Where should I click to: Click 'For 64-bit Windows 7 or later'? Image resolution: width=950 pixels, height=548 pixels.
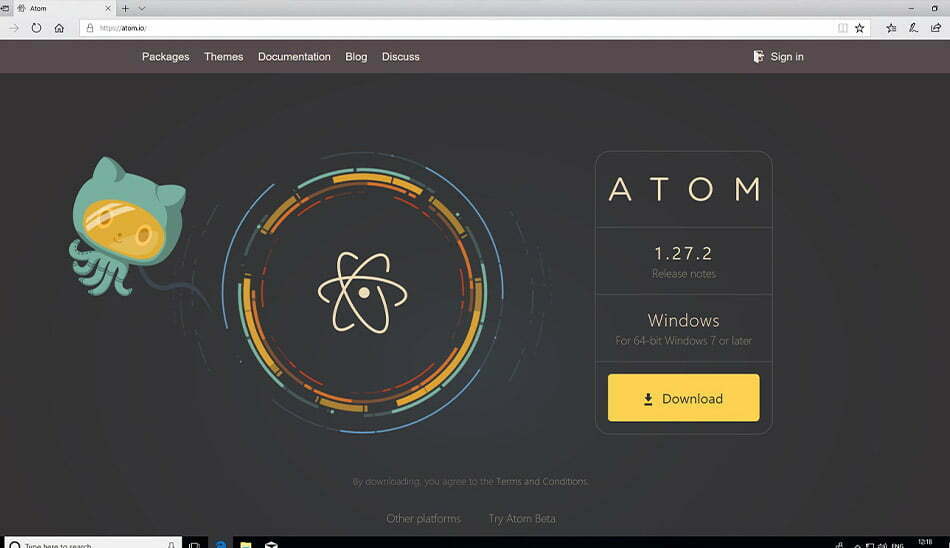pyautogui.click(x=683, y=341)
